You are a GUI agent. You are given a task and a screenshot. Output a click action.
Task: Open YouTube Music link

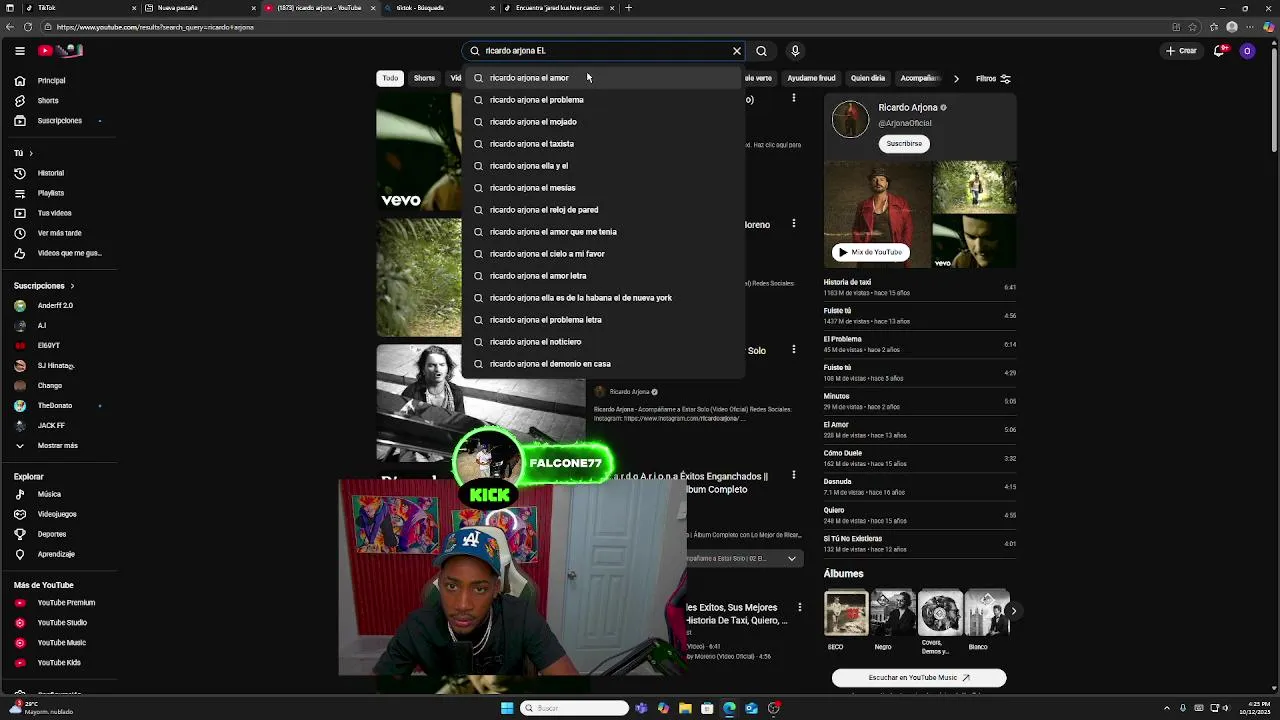[61, 643]
